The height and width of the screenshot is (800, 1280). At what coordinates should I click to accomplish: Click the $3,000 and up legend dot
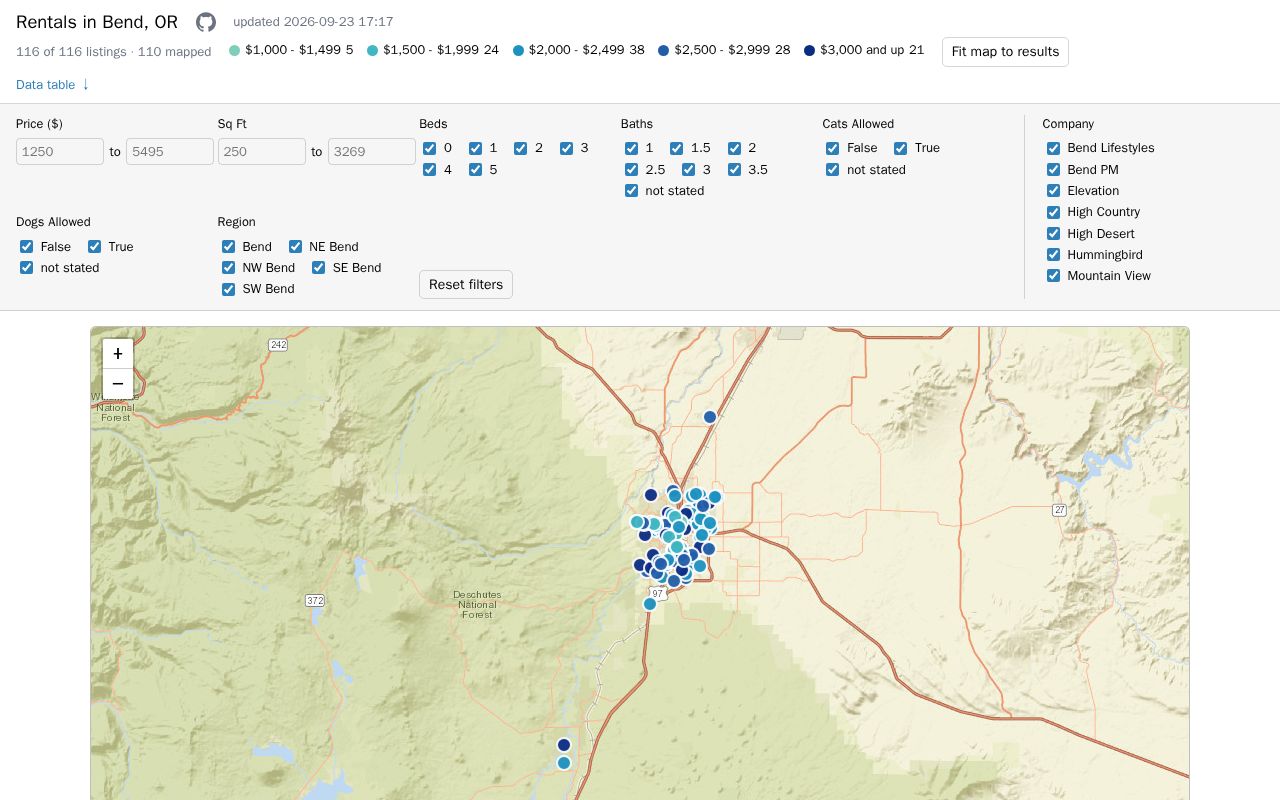(x=810, y=50)
